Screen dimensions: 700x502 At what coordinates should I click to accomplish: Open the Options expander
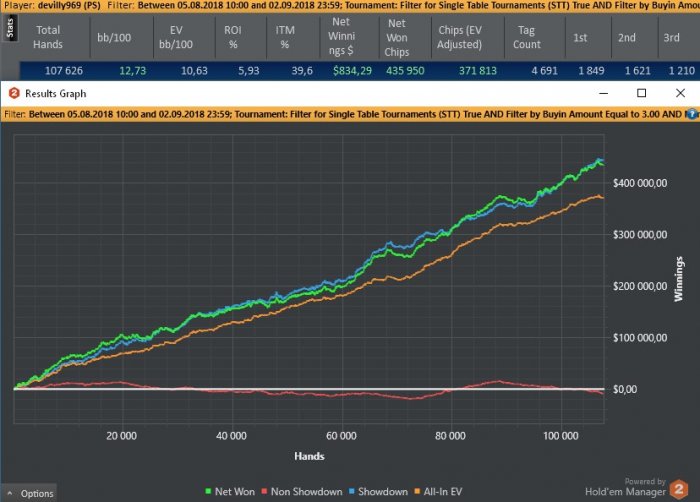(29, 493)
